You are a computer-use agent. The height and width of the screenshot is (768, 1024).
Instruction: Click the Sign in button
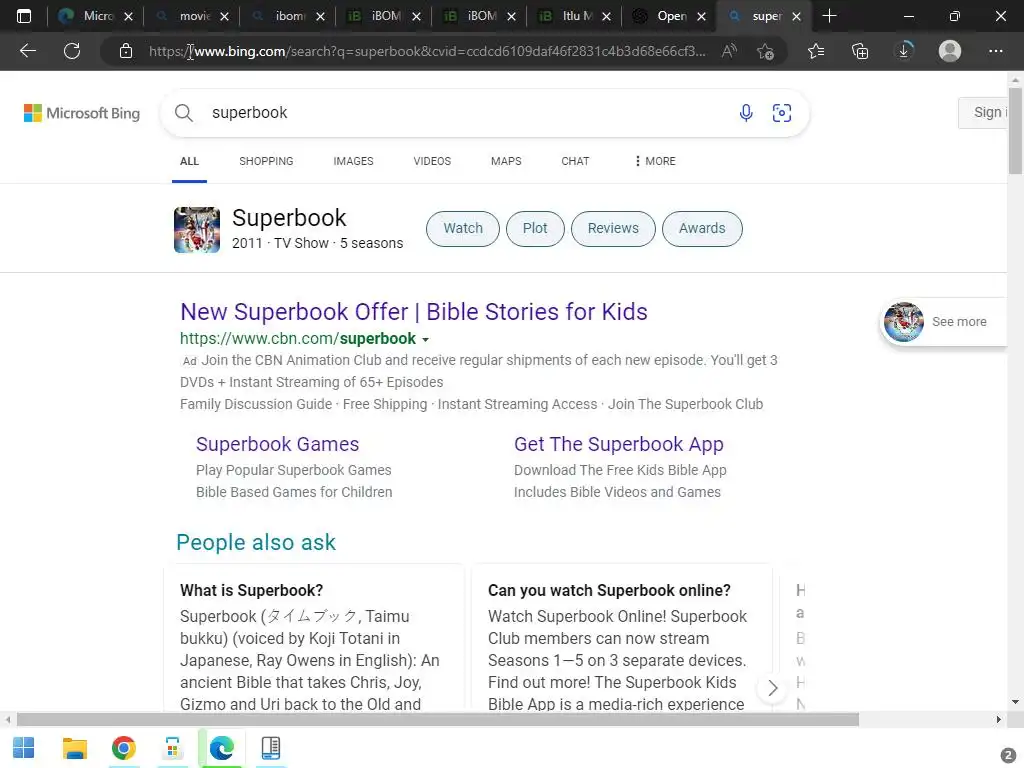983,113
